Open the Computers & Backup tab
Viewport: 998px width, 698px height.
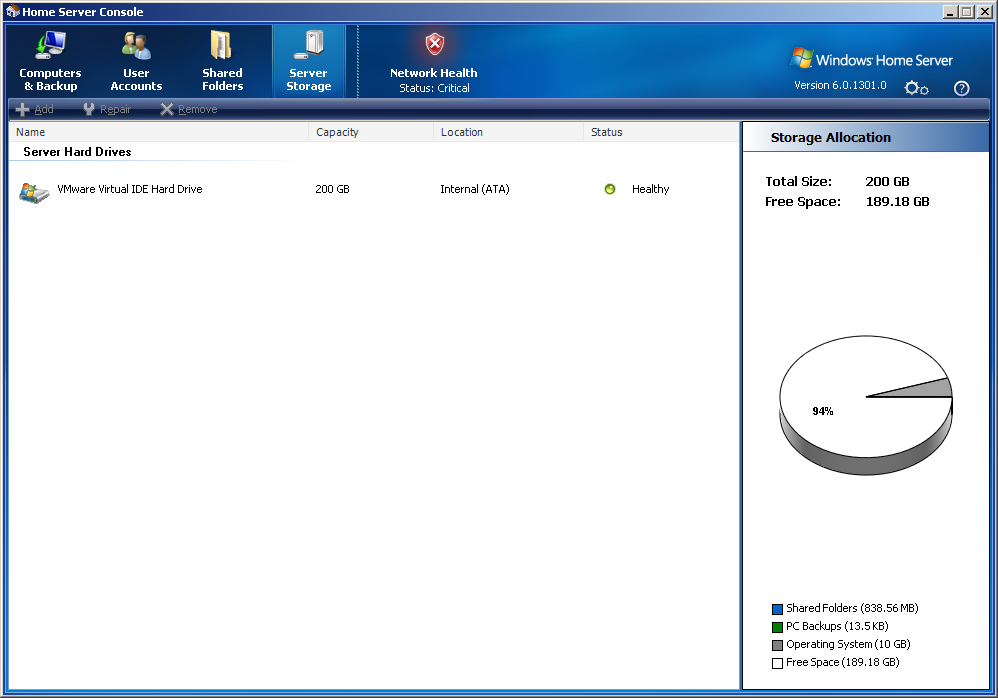coord(50,62)
